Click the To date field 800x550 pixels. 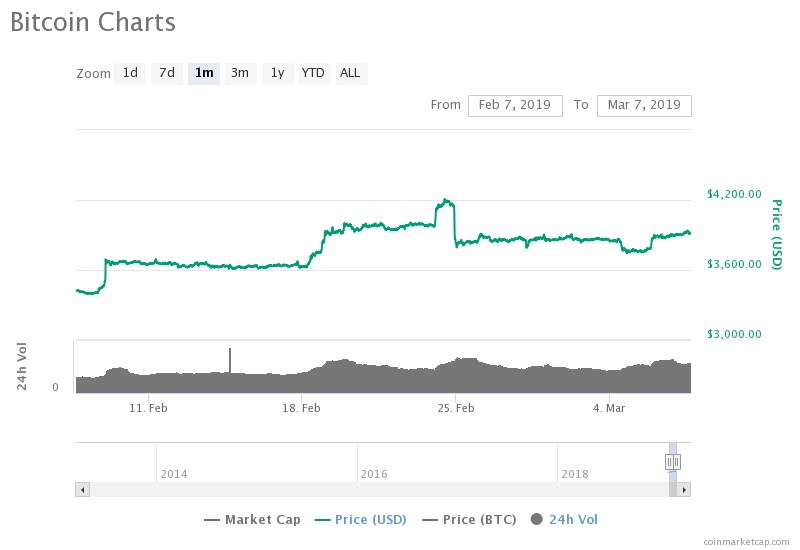pos(644,105)
